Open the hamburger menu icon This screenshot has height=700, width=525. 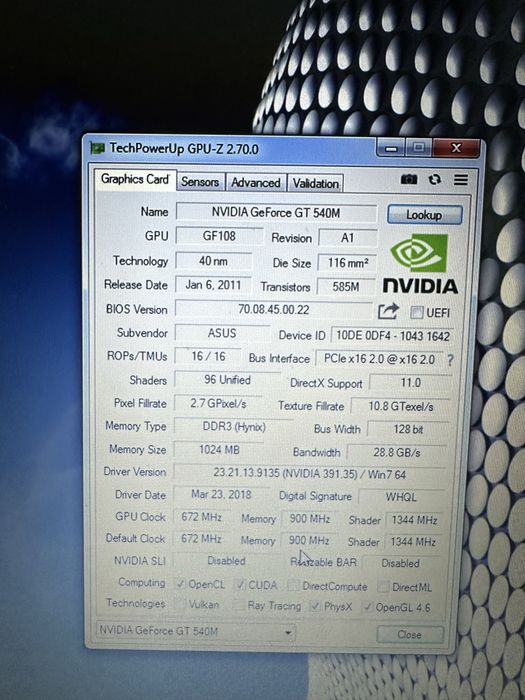point(461,179)
